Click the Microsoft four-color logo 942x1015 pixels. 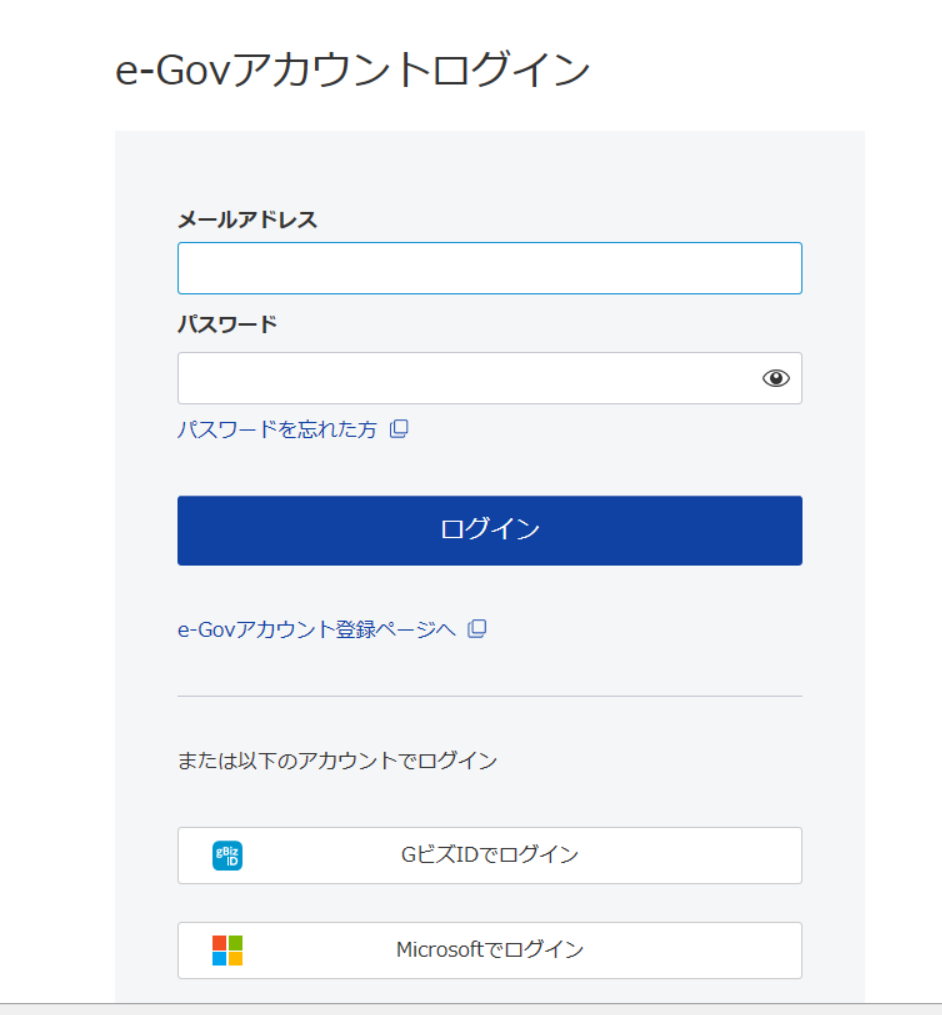(227, 950)
